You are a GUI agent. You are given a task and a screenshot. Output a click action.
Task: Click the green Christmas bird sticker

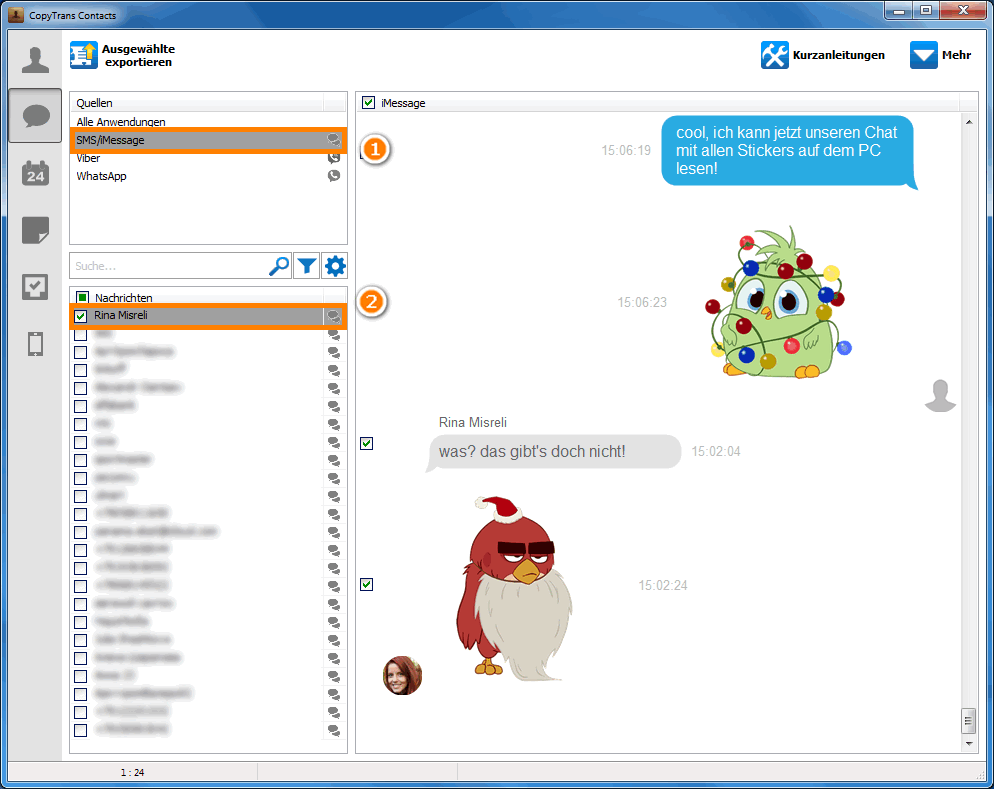(x=778, y=302)
